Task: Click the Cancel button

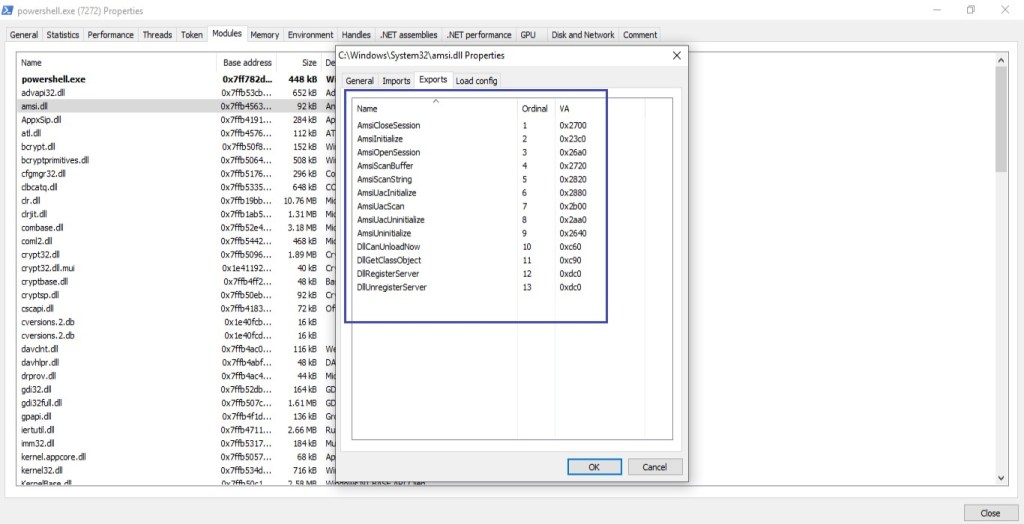Action: 654,467
